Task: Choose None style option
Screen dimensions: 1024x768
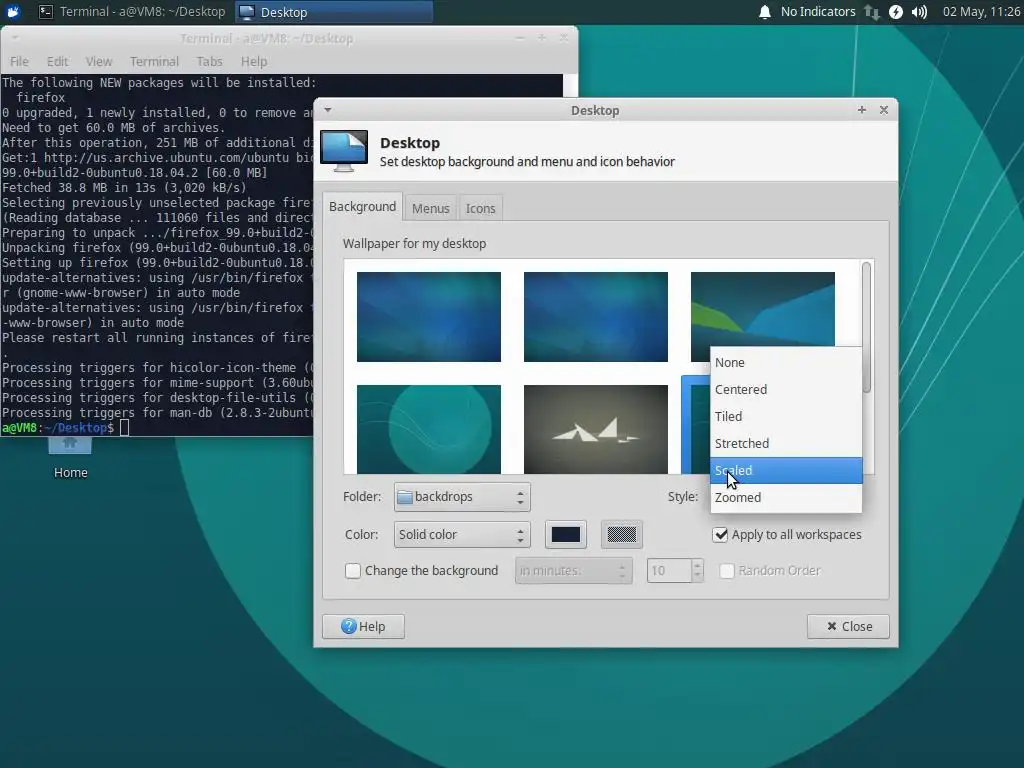Action: (x=786, y=362)
